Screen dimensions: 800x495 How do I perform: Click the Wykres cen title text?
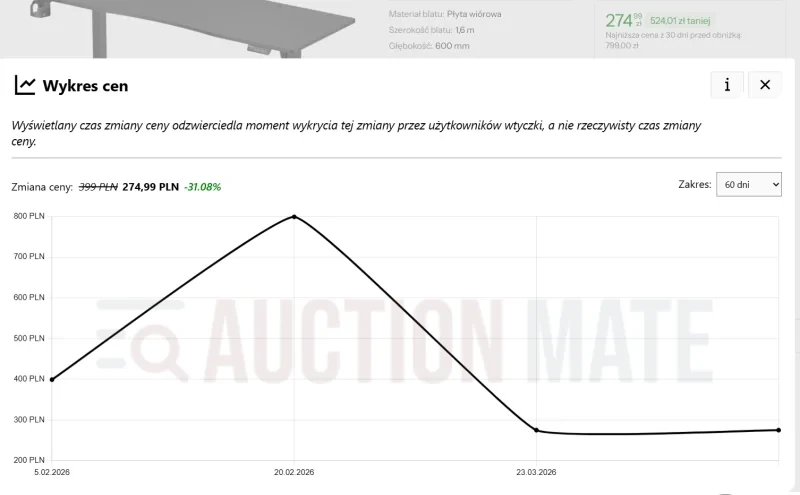(85, 86)
